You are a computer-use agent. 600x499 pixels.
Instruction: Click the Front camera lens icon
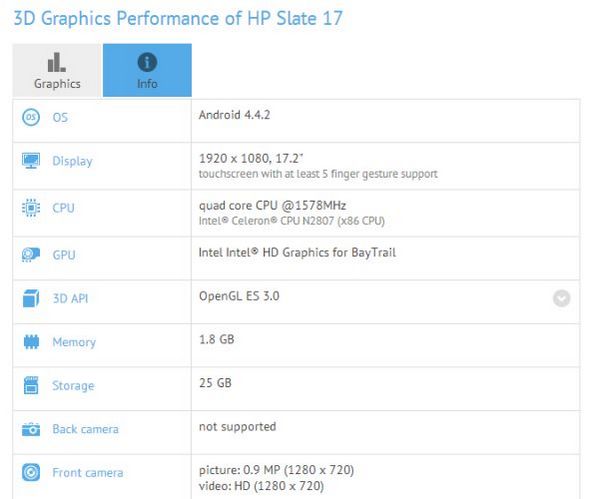click(30, 472)
